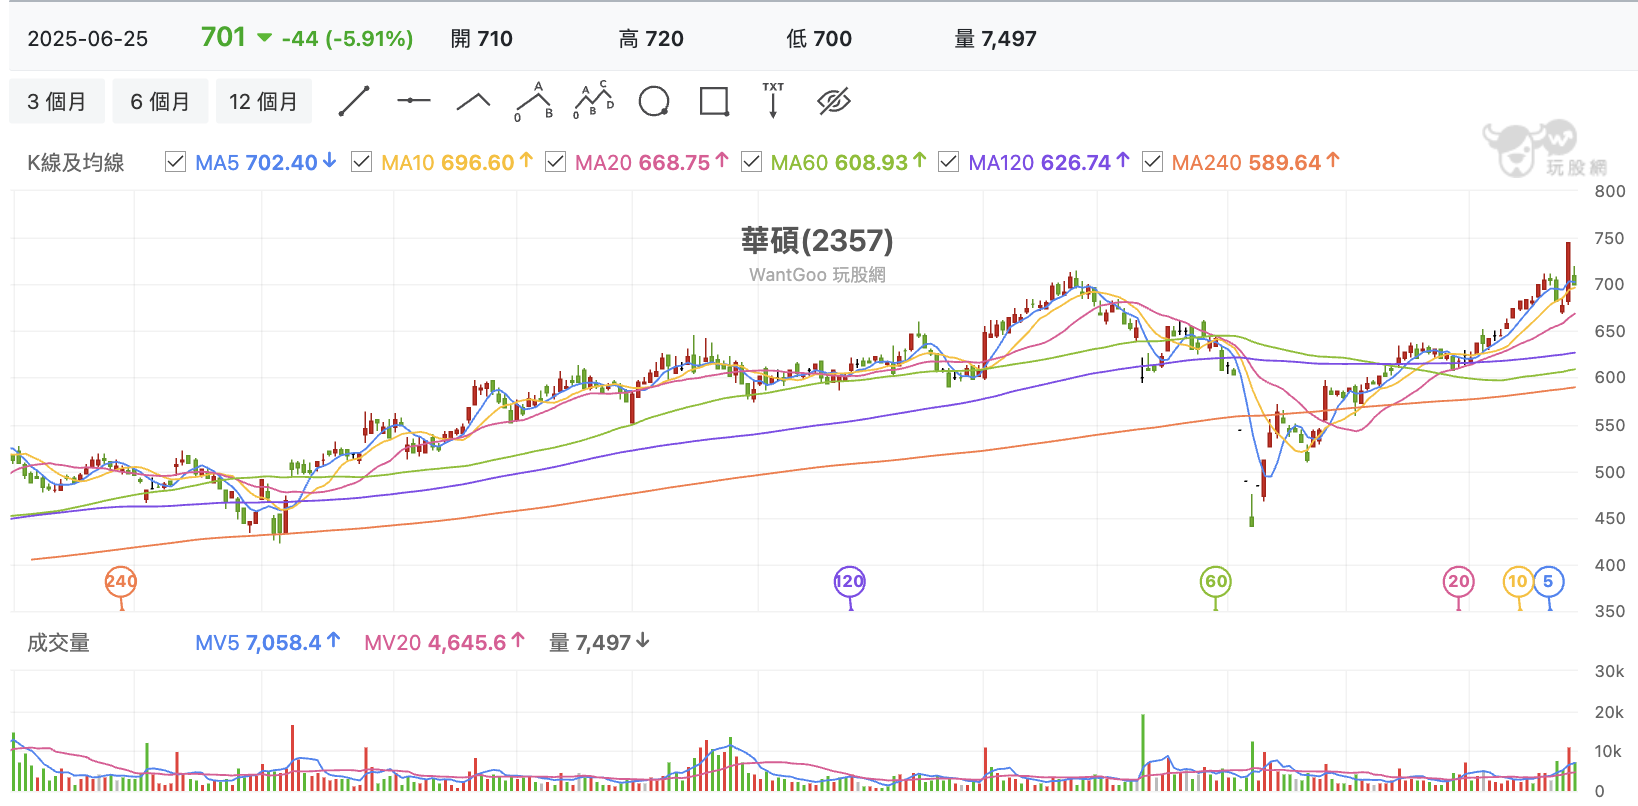This screenshot has width=1638, height=806.
Task: Select the trend line drawing tool
Action: click(354, 101)
